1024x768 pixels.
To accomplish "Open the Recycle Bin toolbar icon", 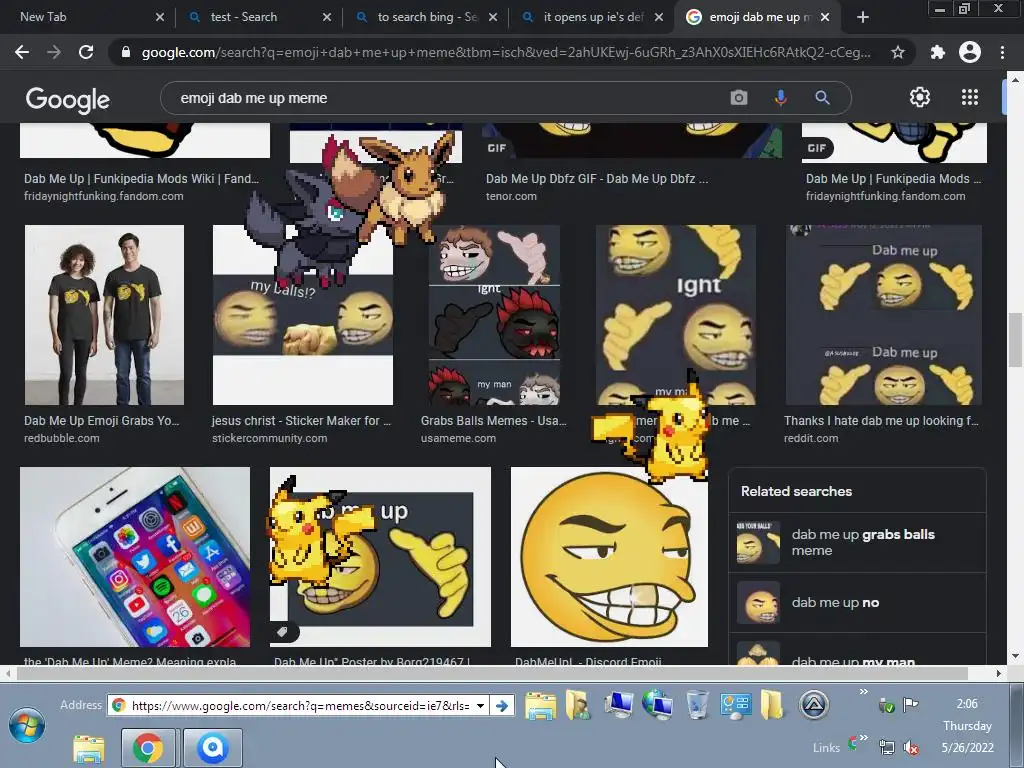I will (x=697, y=705).
